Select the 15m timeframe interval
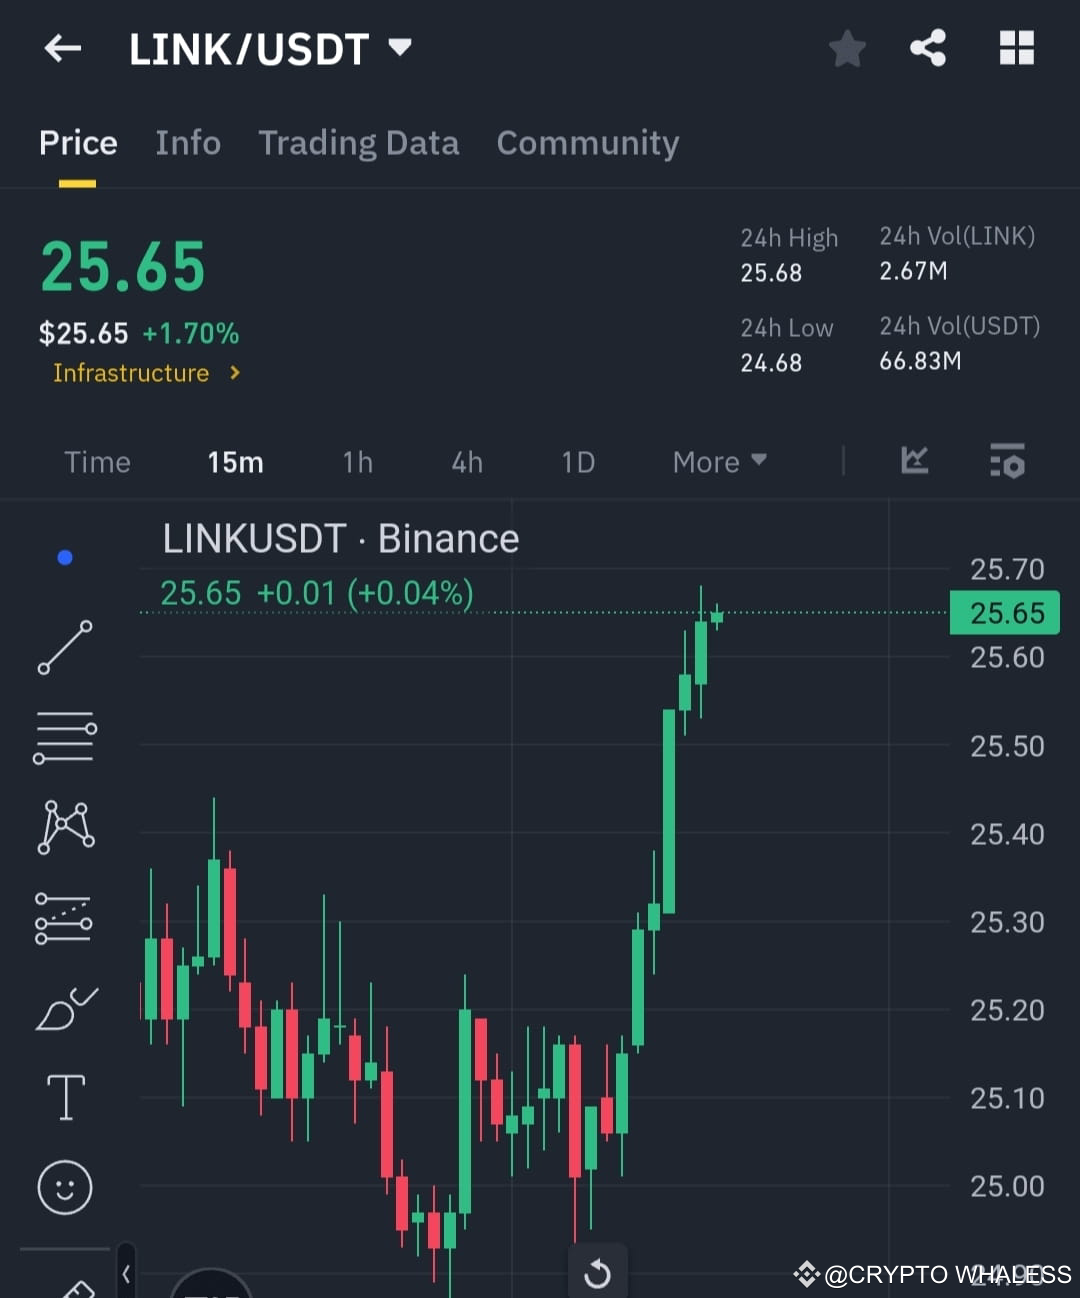The height and width of the screenshot is (1298, 1080). [235, 461]
